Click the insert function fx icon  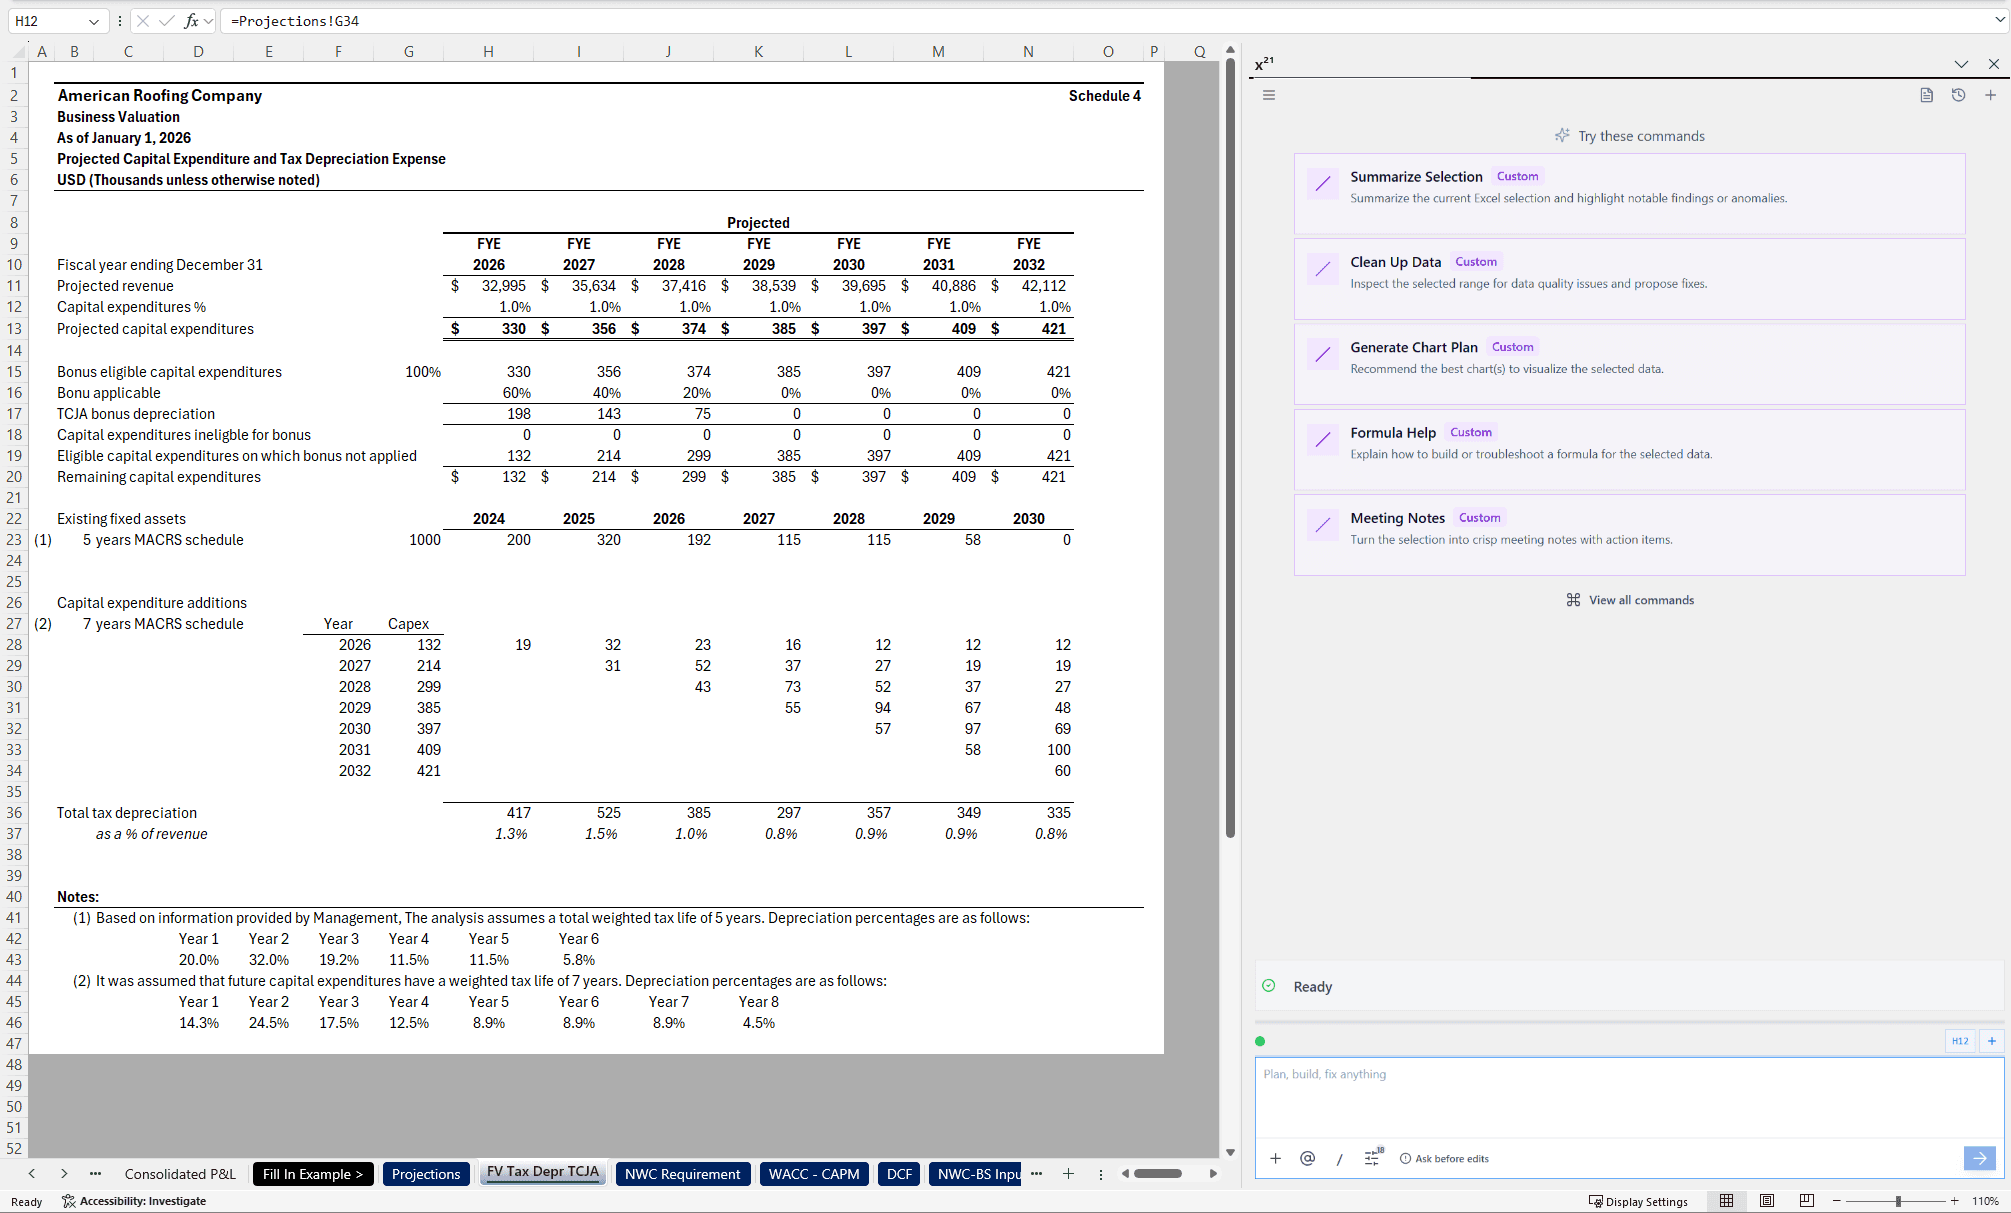click(191, 21)
